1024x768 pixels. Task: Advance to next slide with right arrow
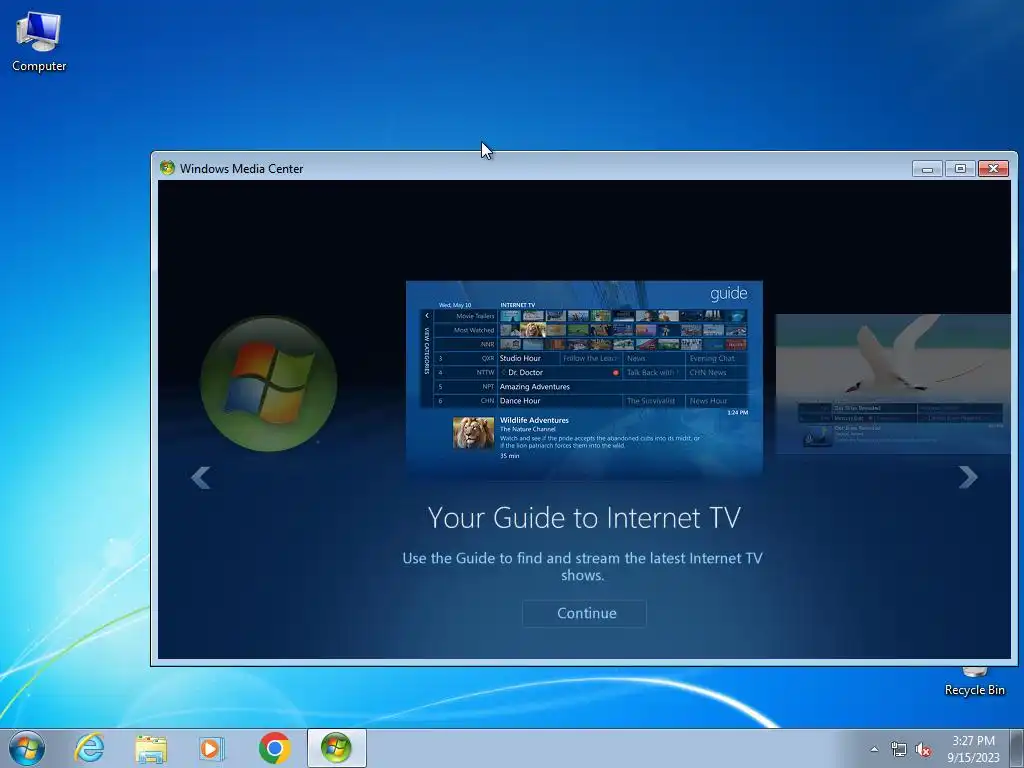point(968,477)
